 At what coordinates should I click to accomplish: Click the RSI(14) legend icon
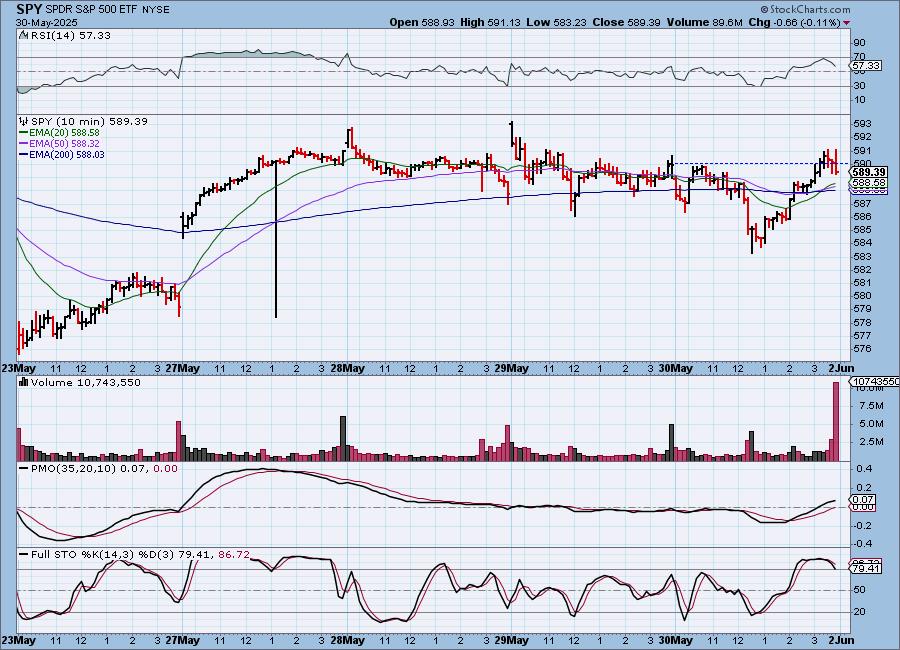click(x=24, y=35)
